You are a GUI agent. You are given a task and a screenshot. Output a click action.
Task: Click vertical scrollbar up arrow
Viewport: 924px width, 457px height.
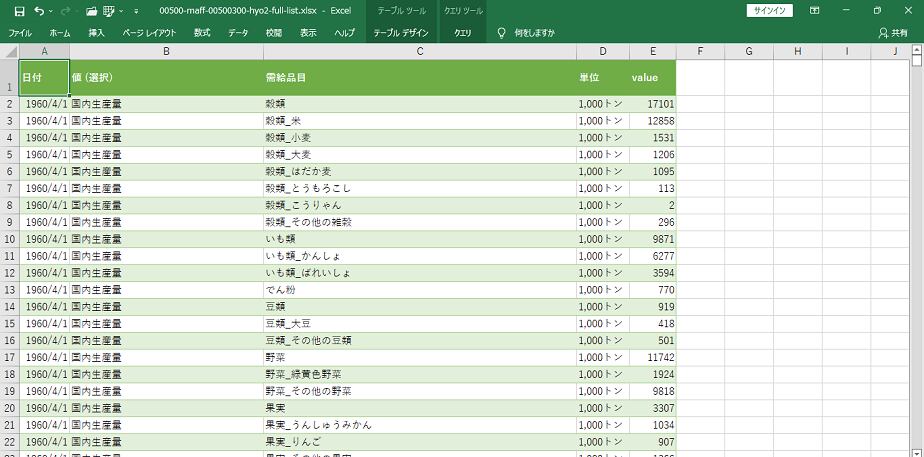pyautogui.click(x=917, y=60)
